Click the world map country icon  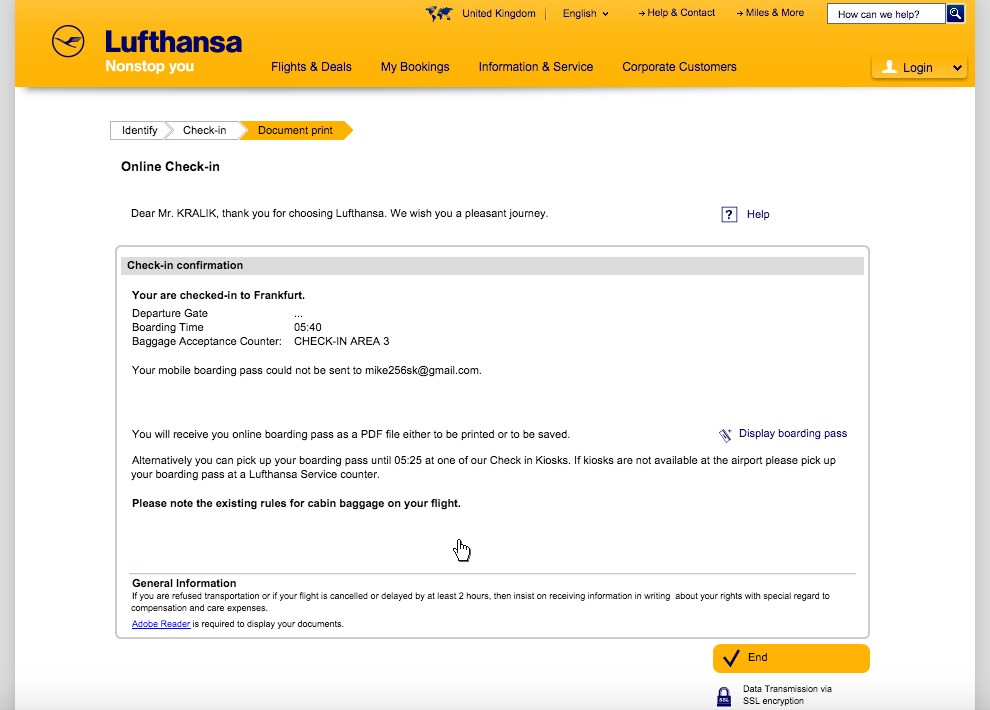pos(439,13)
